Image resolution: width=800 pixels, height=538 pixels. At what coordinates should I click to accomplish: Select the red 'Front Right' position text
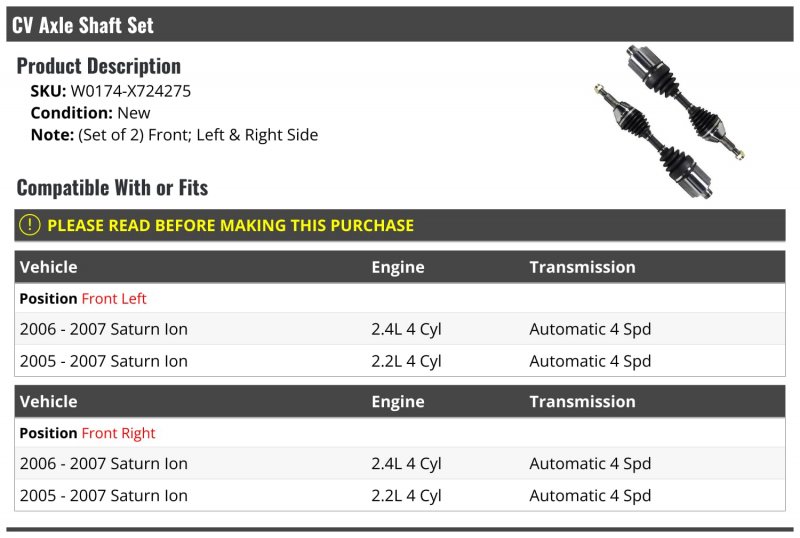pos(118,433)
